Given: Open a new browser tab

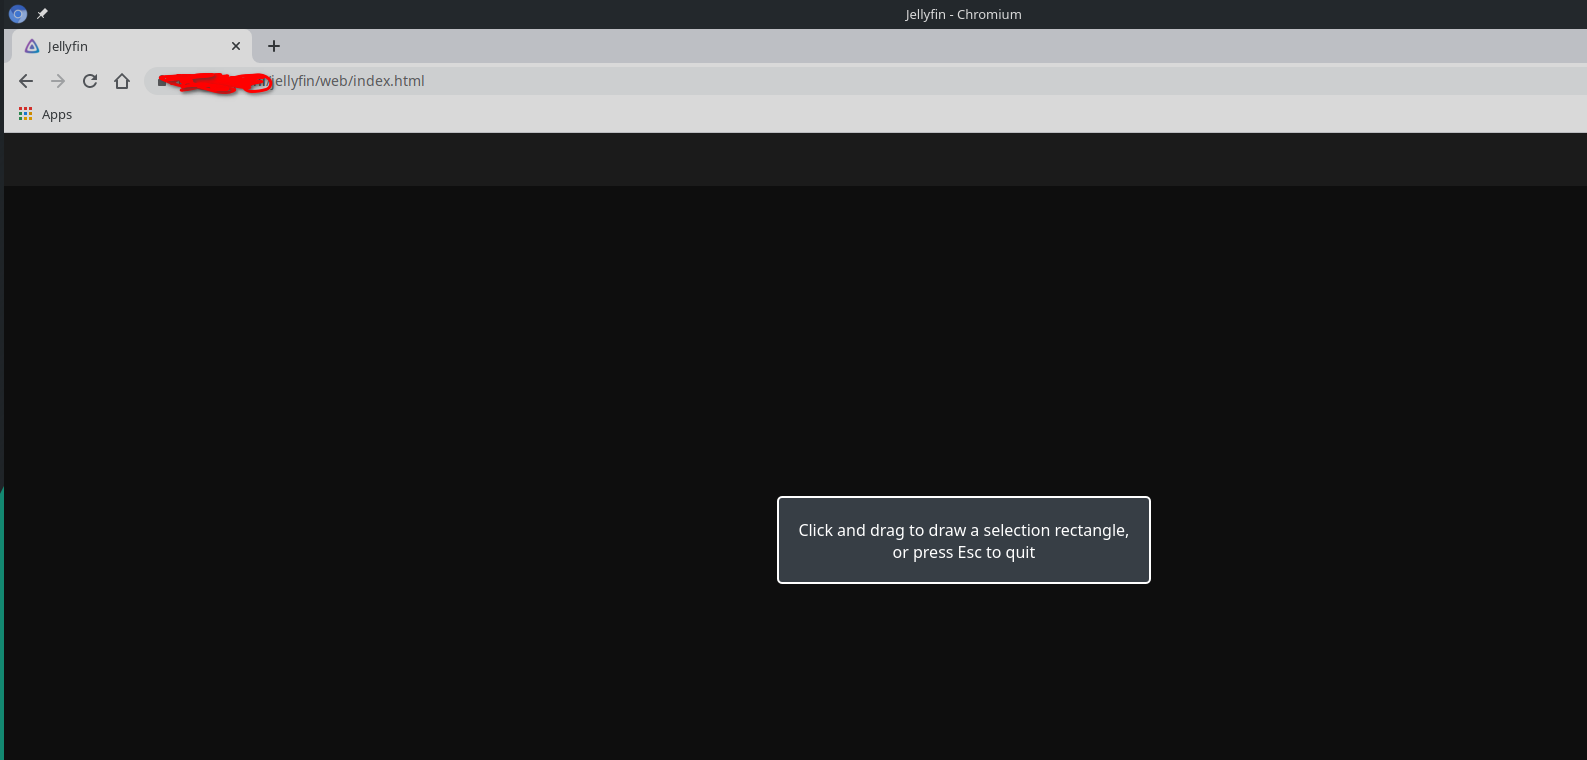Looking at the screenshot, I should coord(274,46).
